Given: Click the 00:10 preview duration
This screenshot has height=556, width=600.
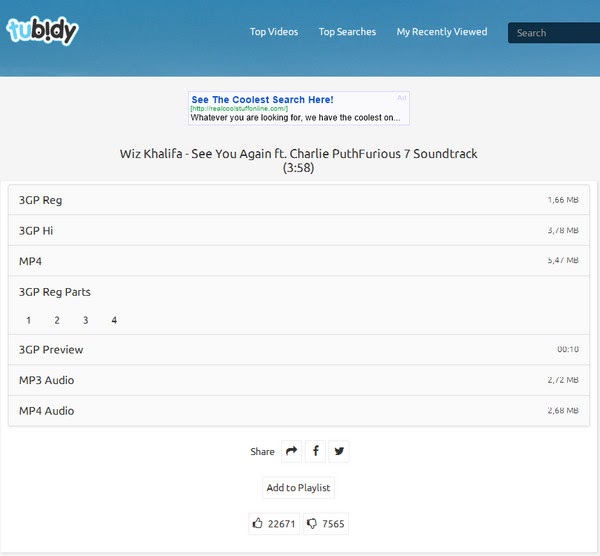Looking at the screenshot, I should click(x=568, y=349).
